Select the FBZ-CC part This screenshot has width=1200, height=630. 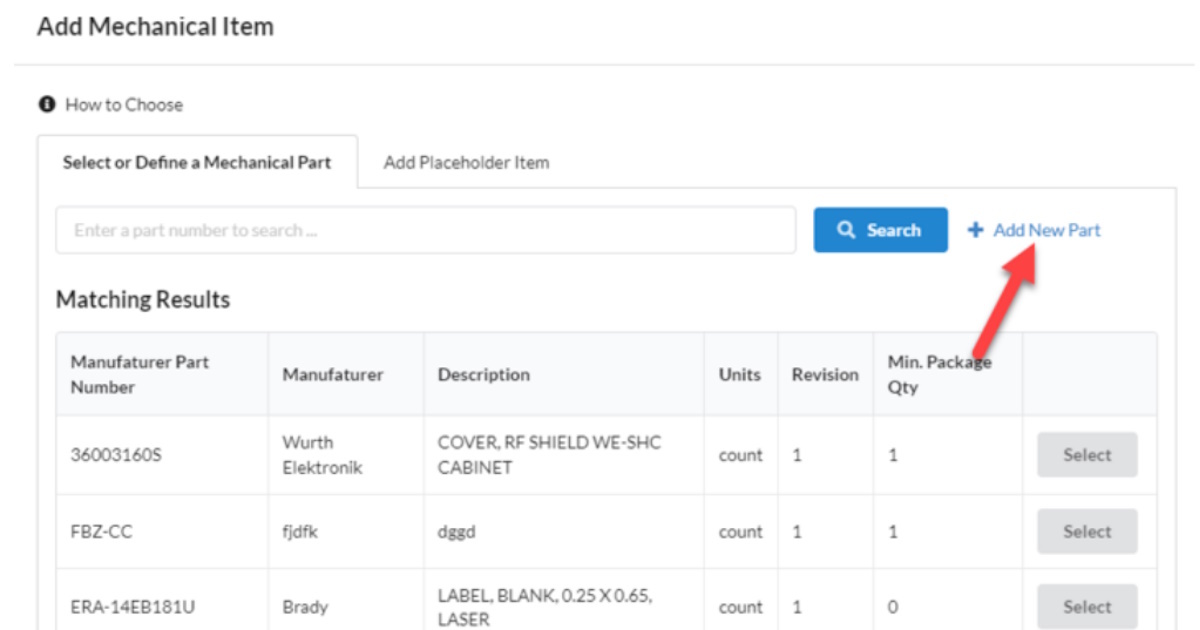pyautogui.click(x=1086, y=531)
